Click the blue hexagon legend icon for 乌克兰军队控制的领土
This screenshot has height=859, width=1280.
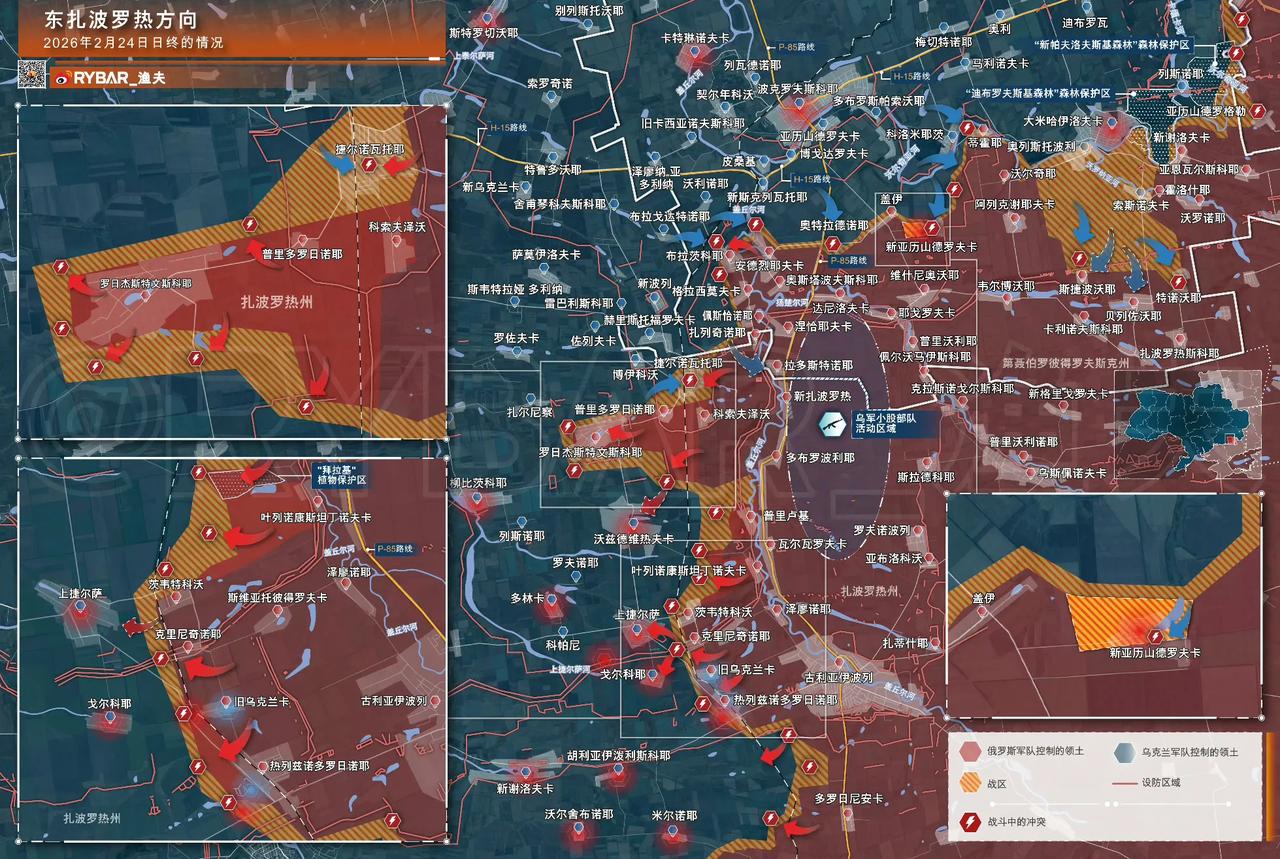1124,752
